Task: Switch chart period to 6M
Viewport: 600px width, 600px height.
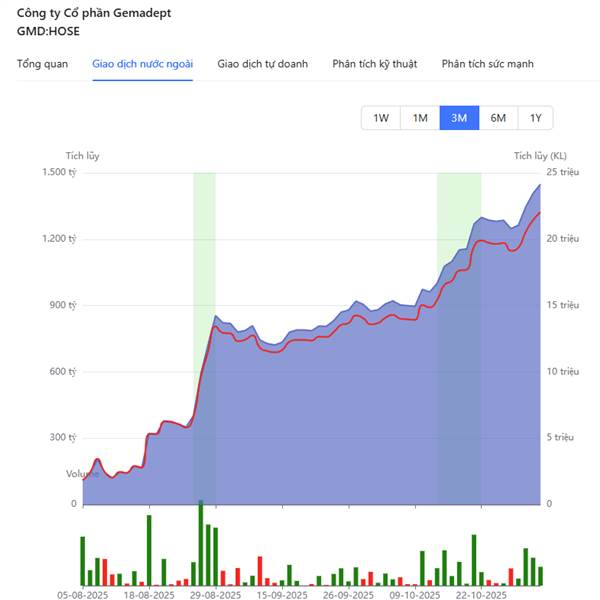Action: 498,118
